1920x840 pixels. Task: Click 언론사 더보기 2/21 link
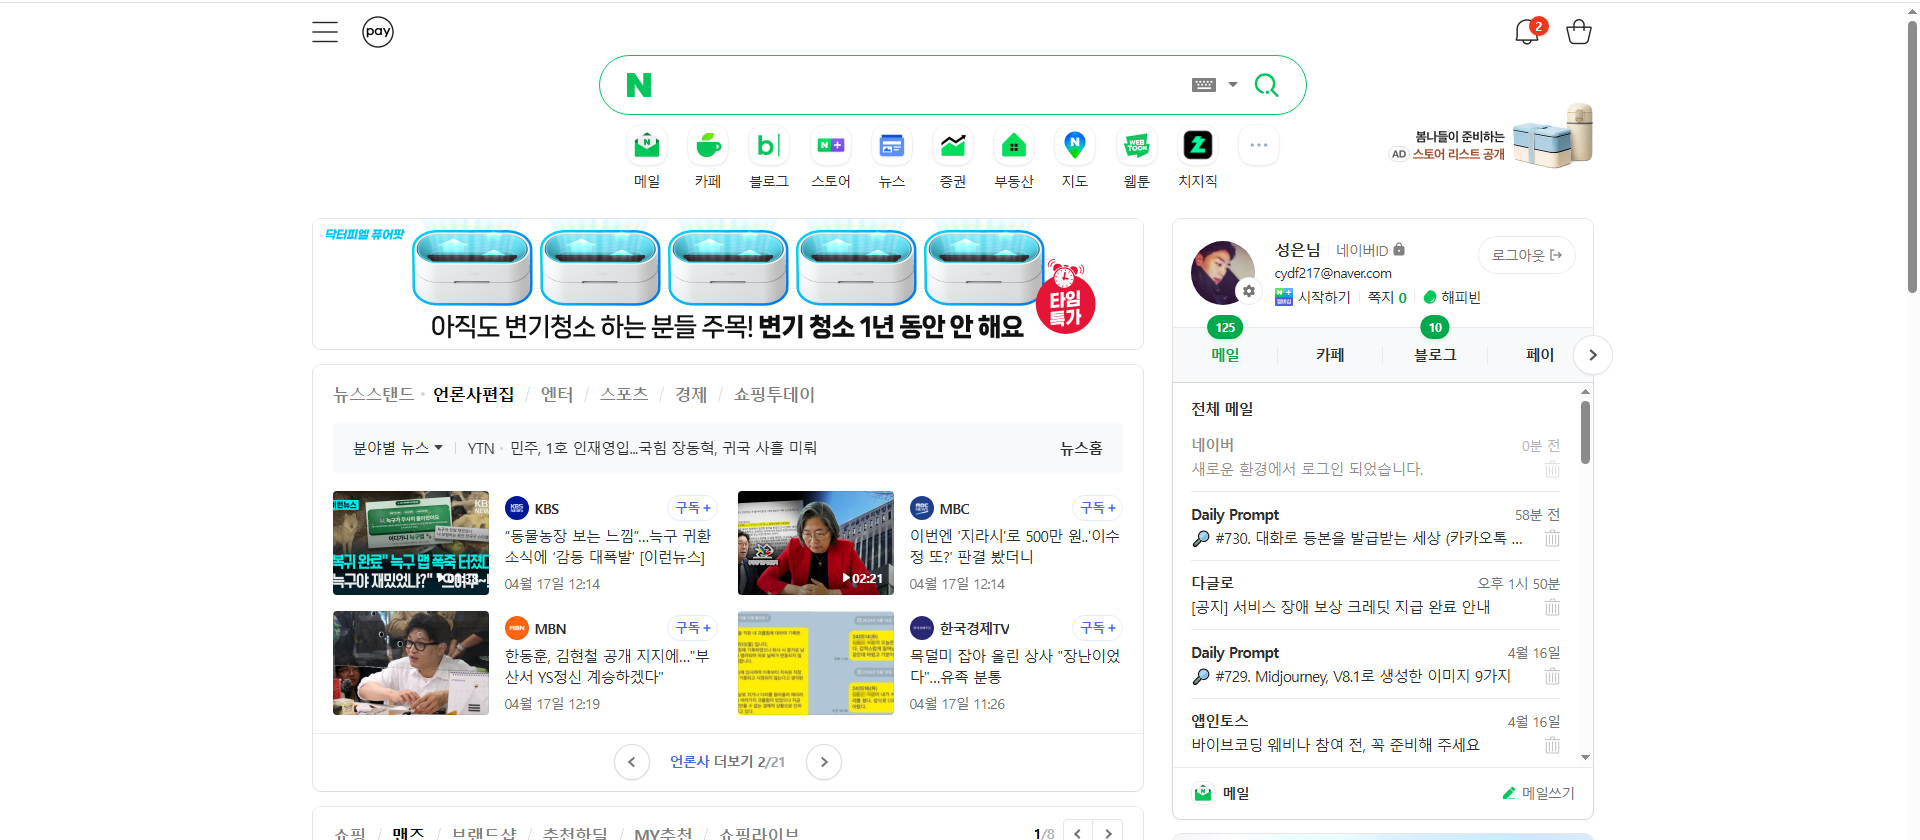pos(727,762)
